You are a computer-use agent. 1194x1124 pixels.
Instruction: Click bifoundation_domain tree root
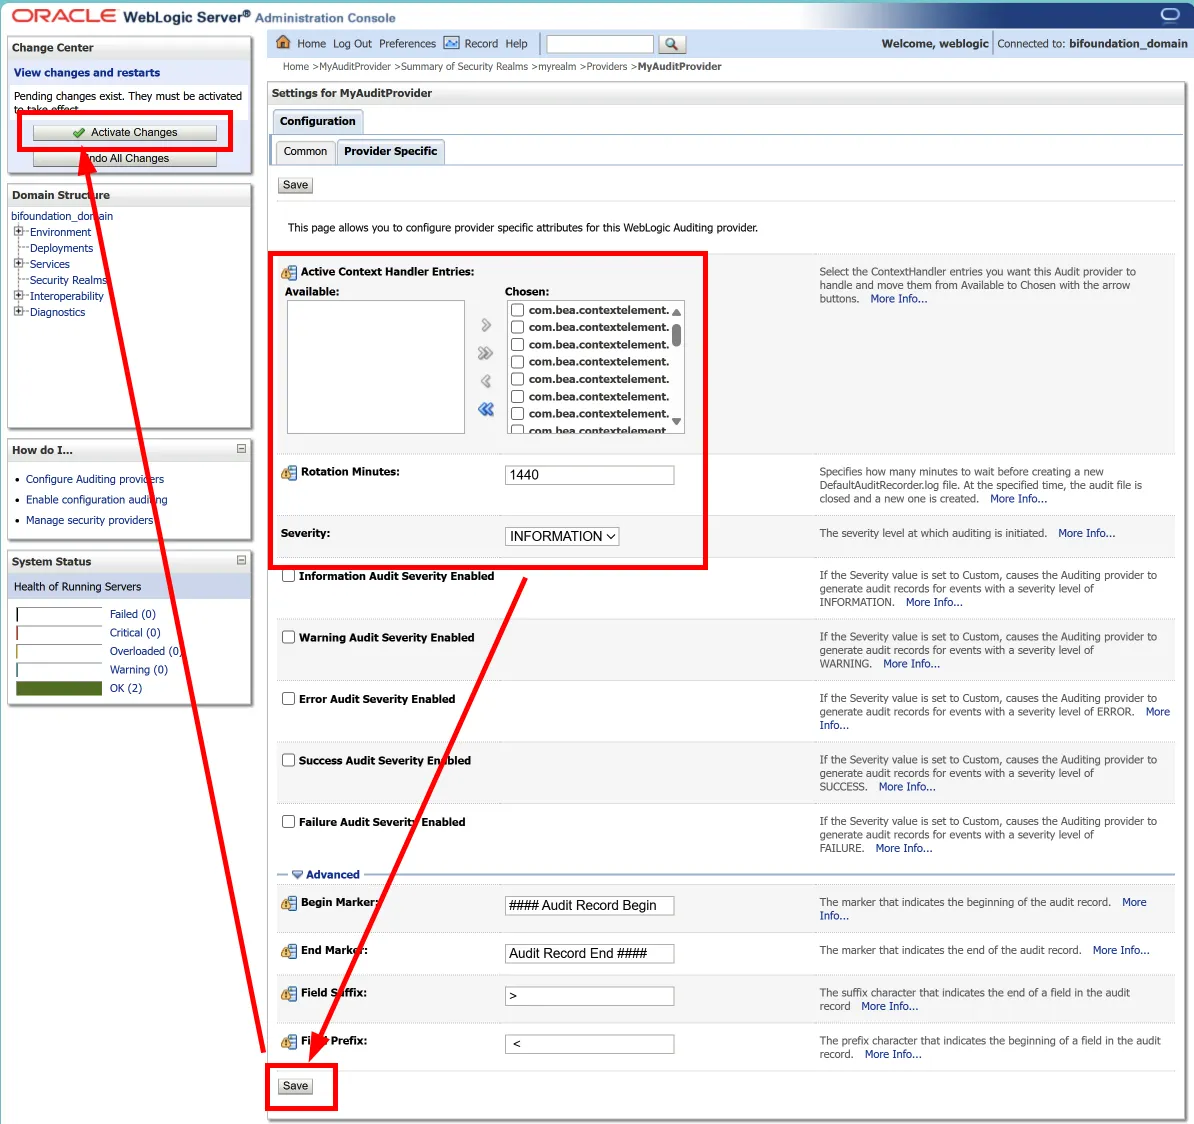[62, 216]
